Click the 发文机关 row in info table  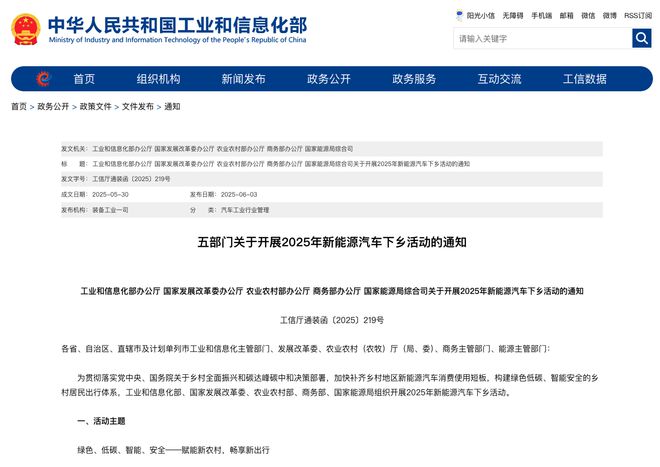(x=332, y=149)
